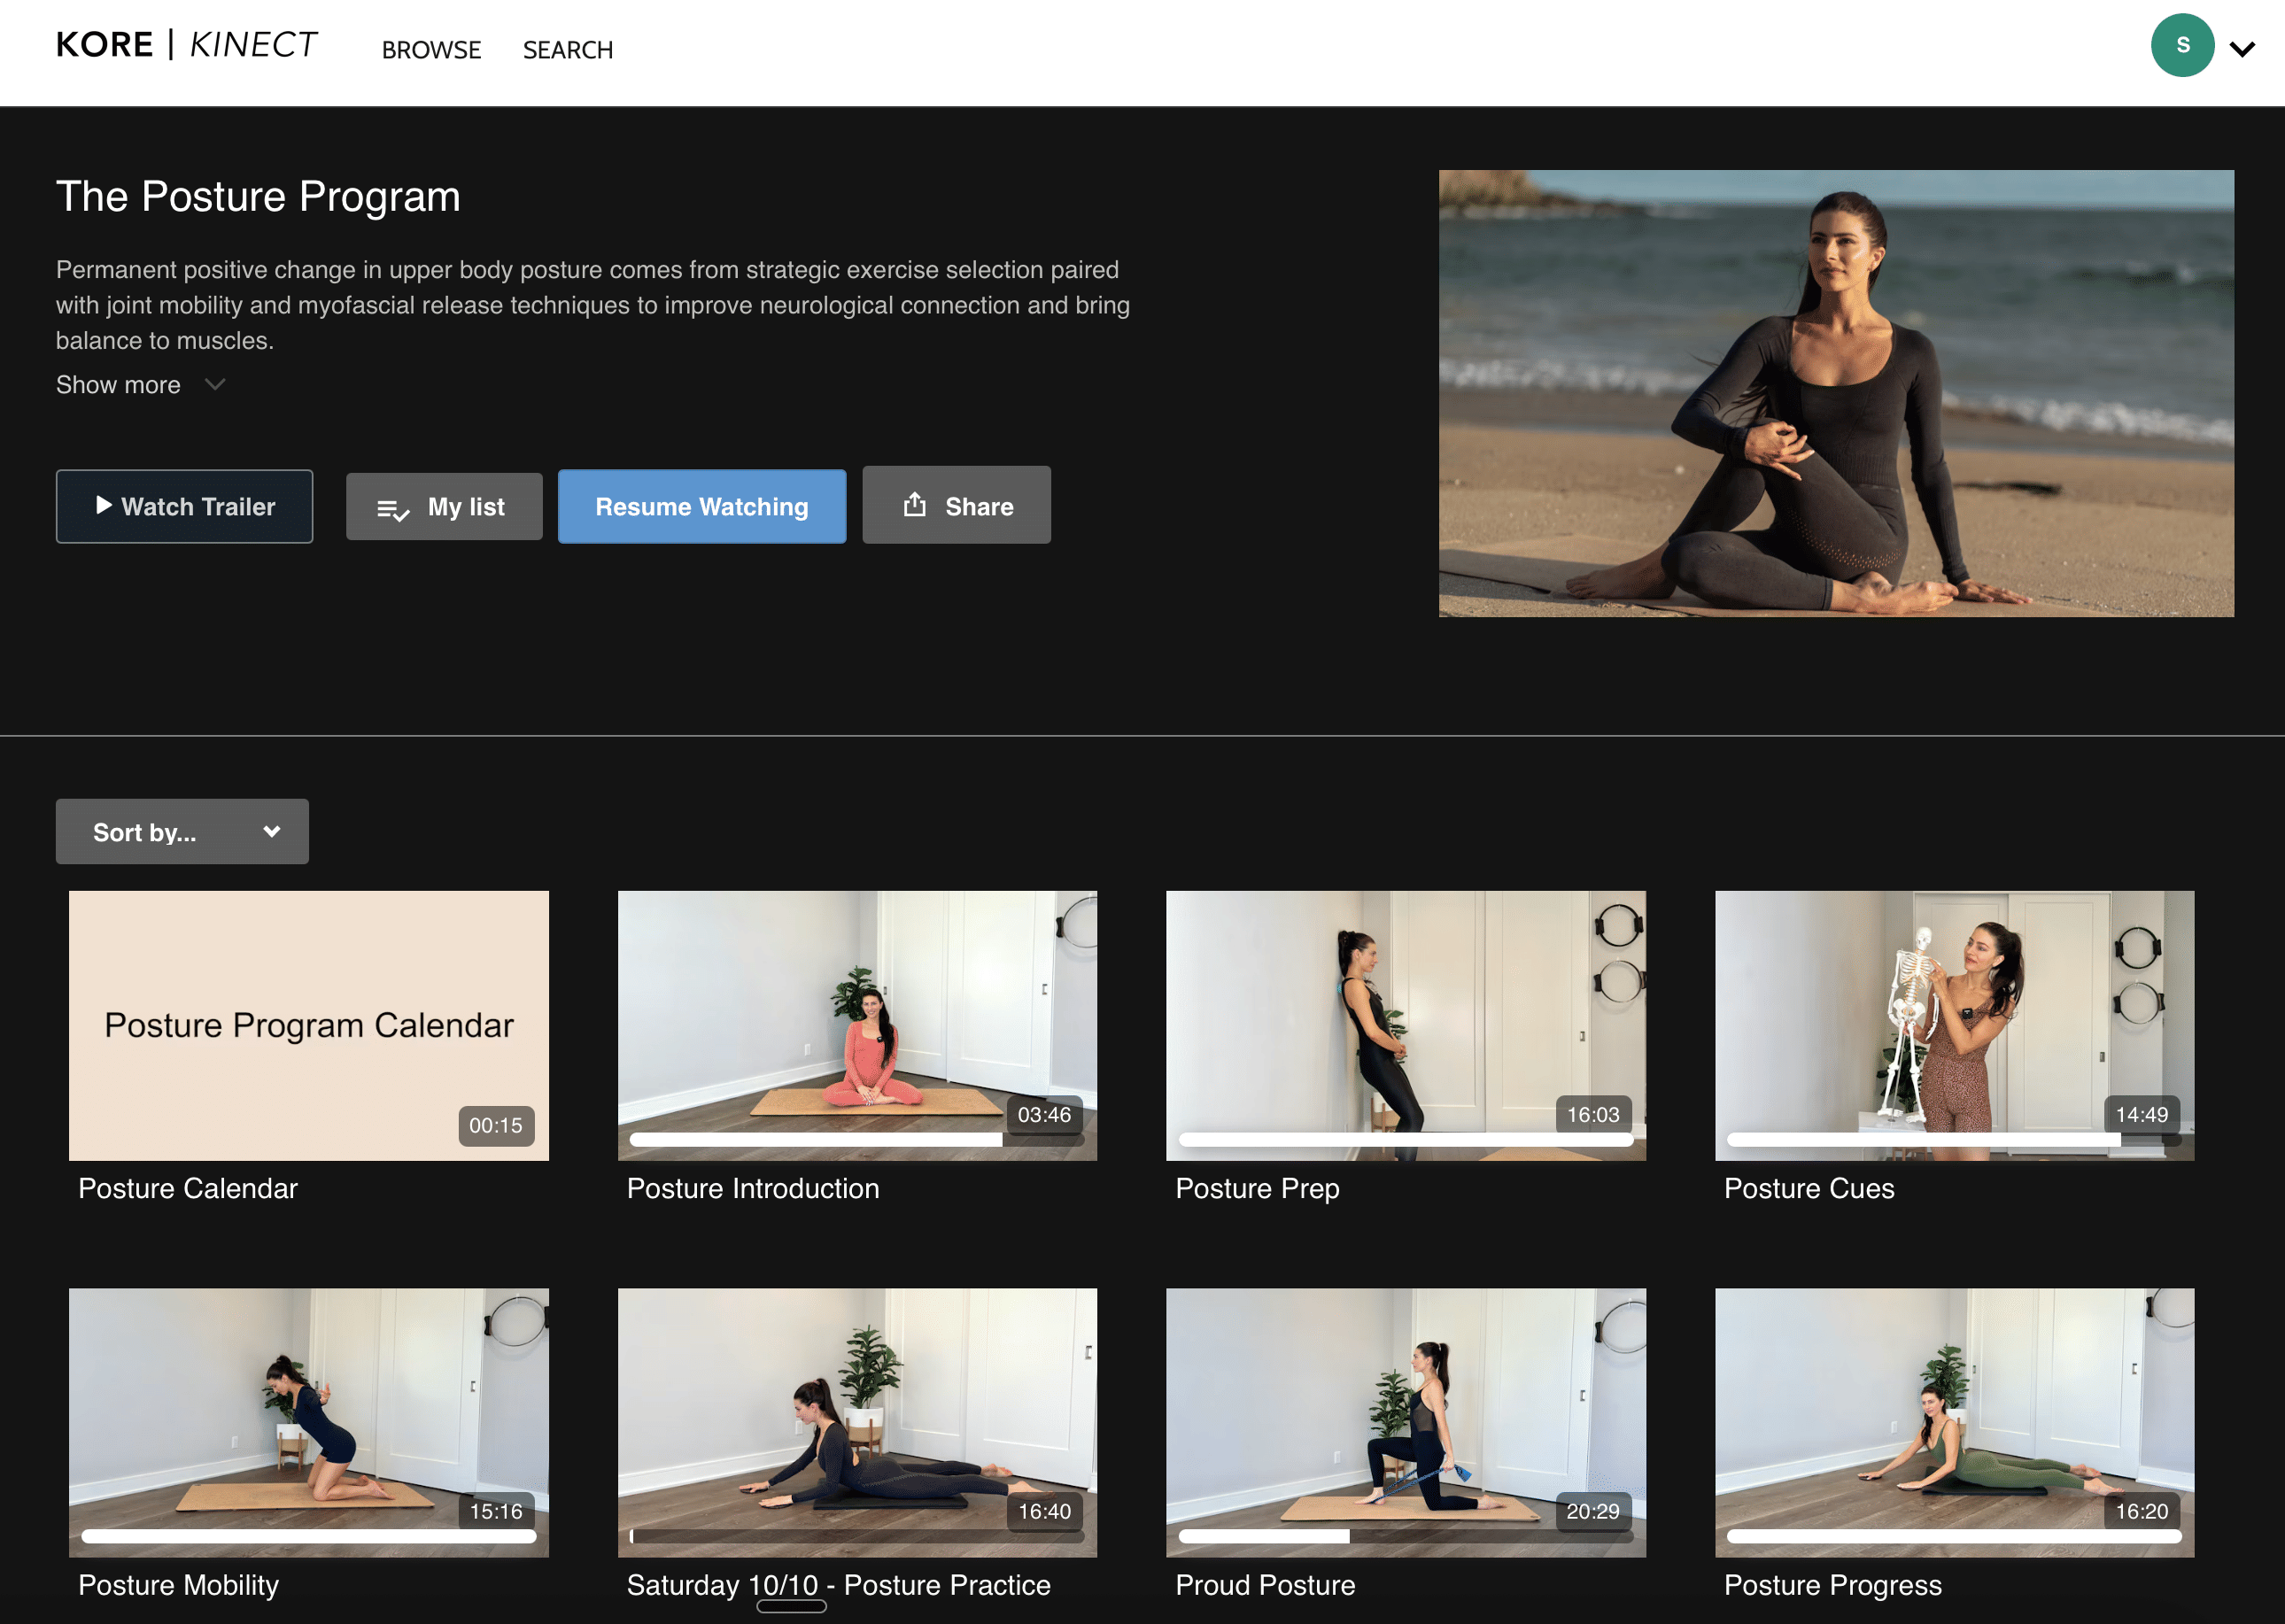Click the 16:20 duration badge
Viewport: 2285px width, 1624px height.
tap(2142, 1511)
